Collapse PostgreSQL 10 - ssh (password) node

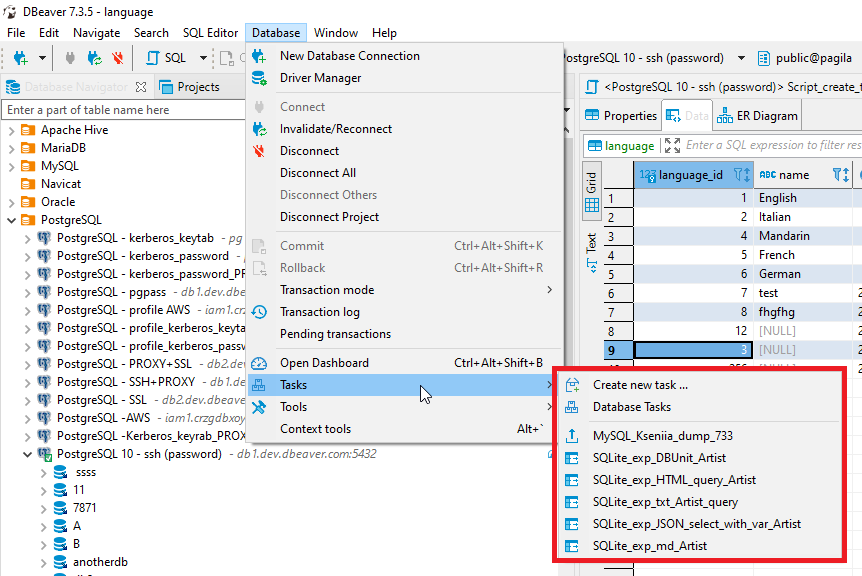(27, 455)
